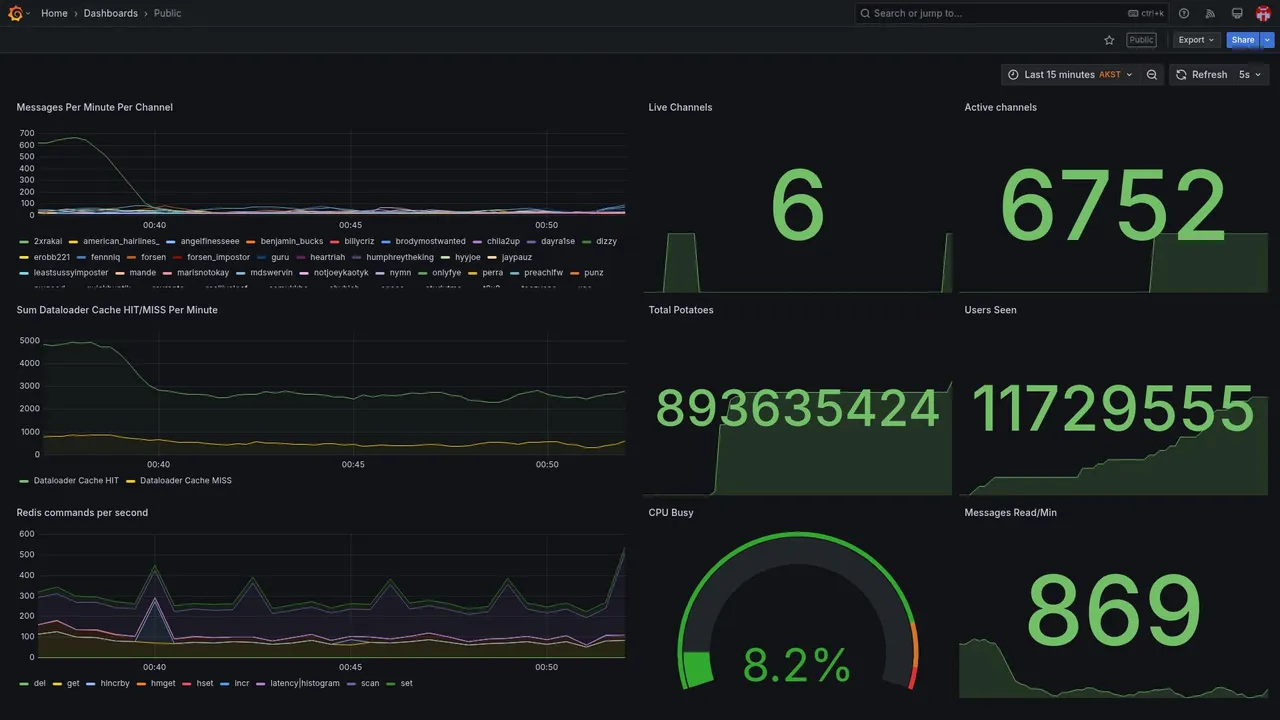The width and height of the screenshot is (1280, 720).
Task: Click the Public badge label
Action: [1141, 40]
